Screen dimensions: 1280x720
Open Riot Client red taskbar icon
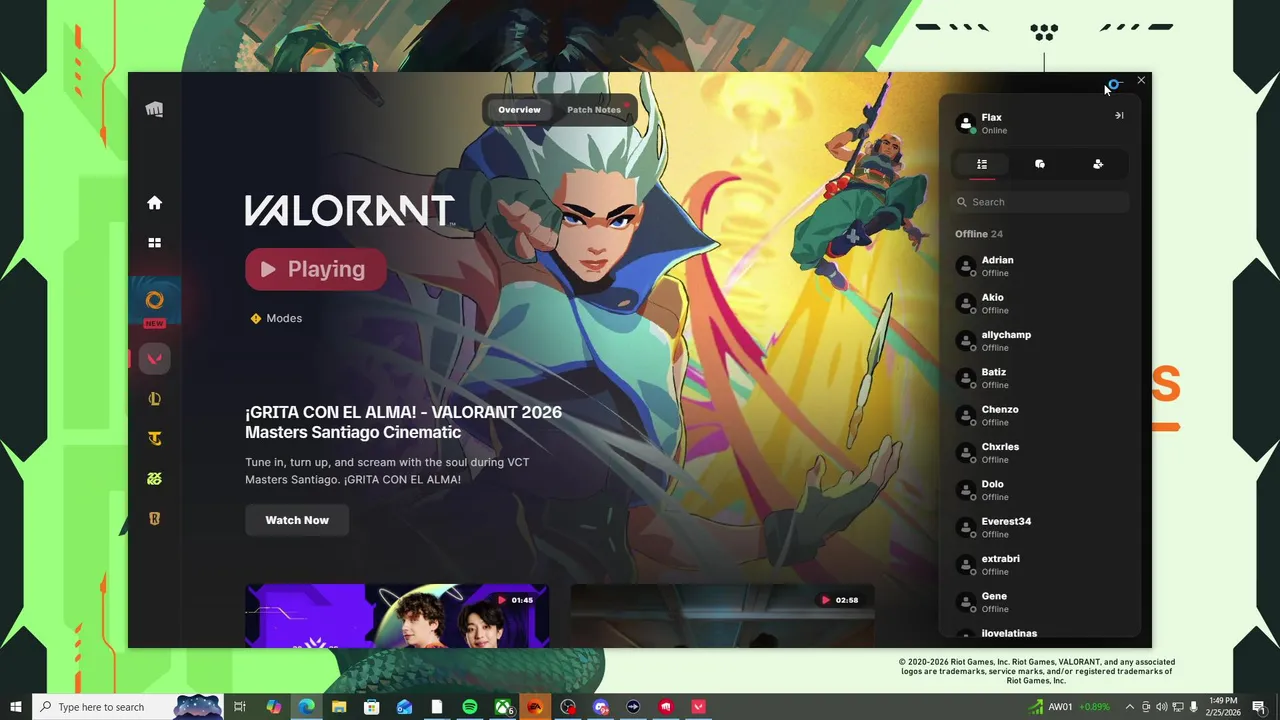pos(666,707)
